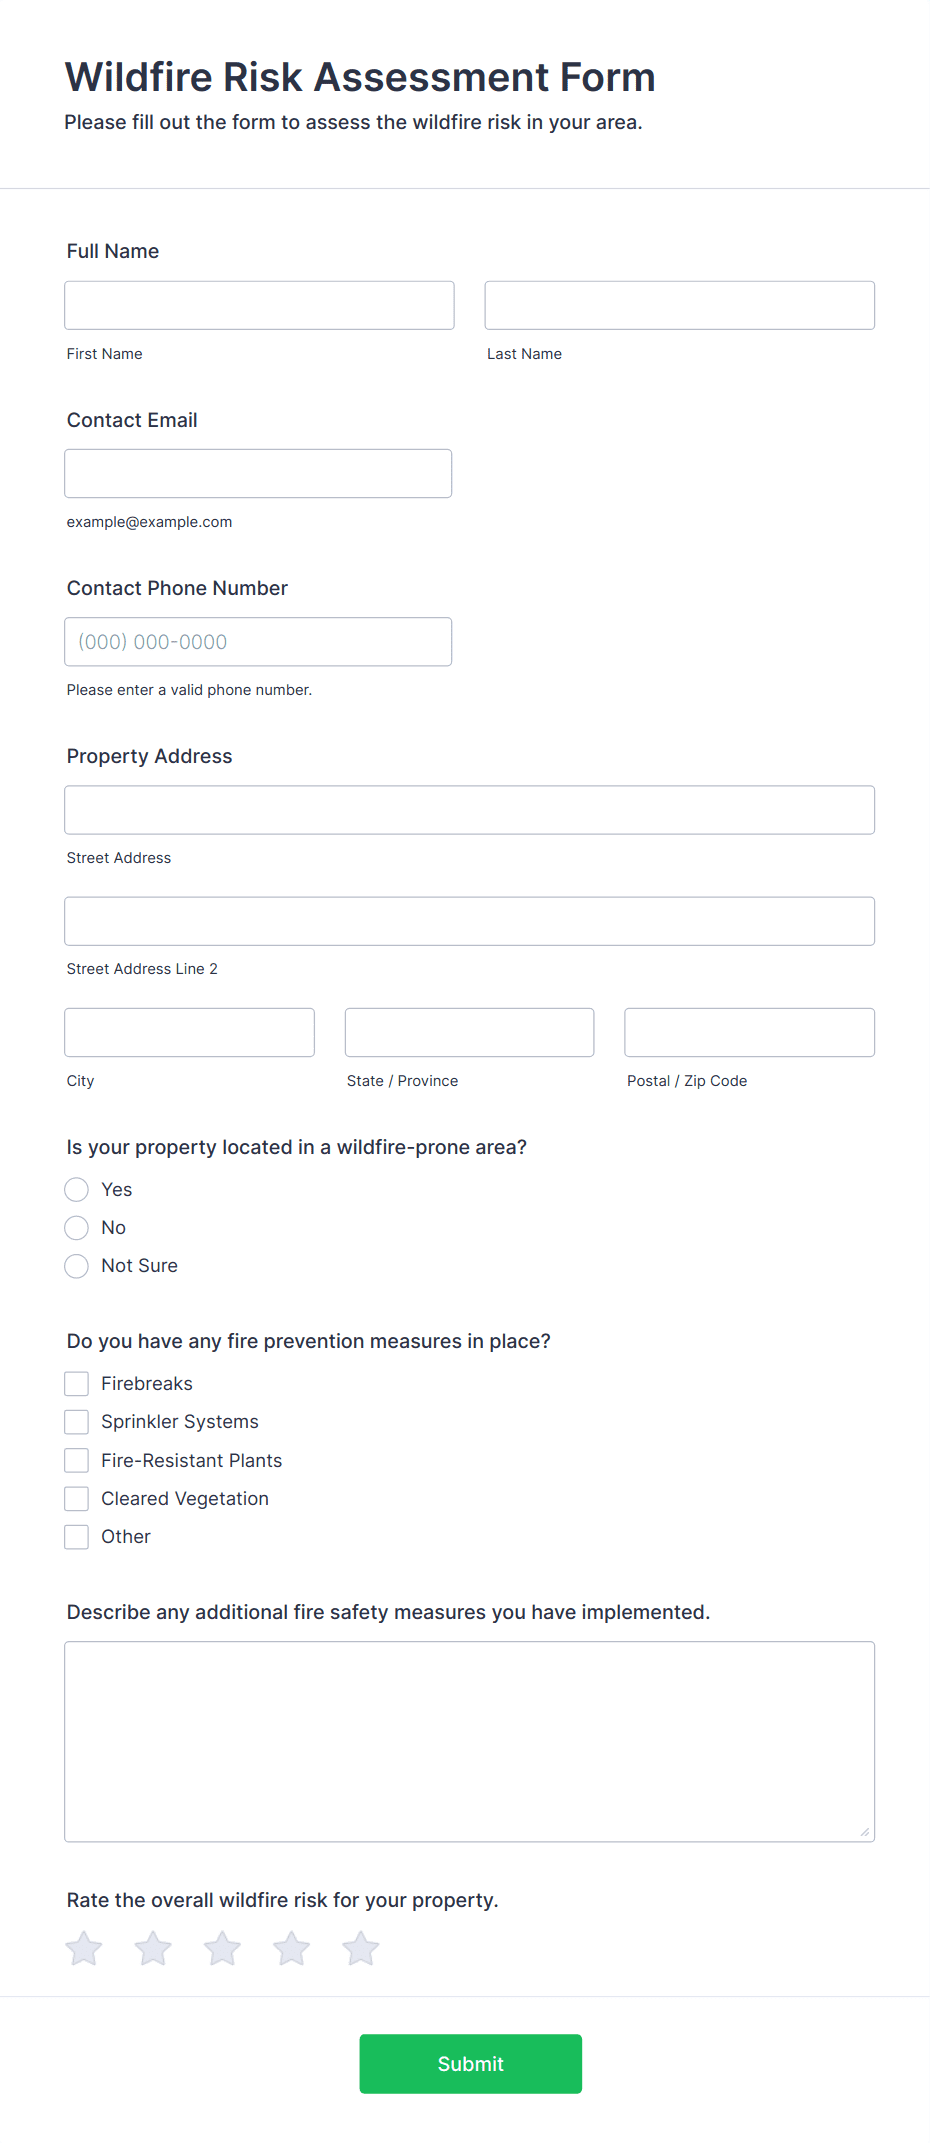Click the phone number input field

coord(258,642)
